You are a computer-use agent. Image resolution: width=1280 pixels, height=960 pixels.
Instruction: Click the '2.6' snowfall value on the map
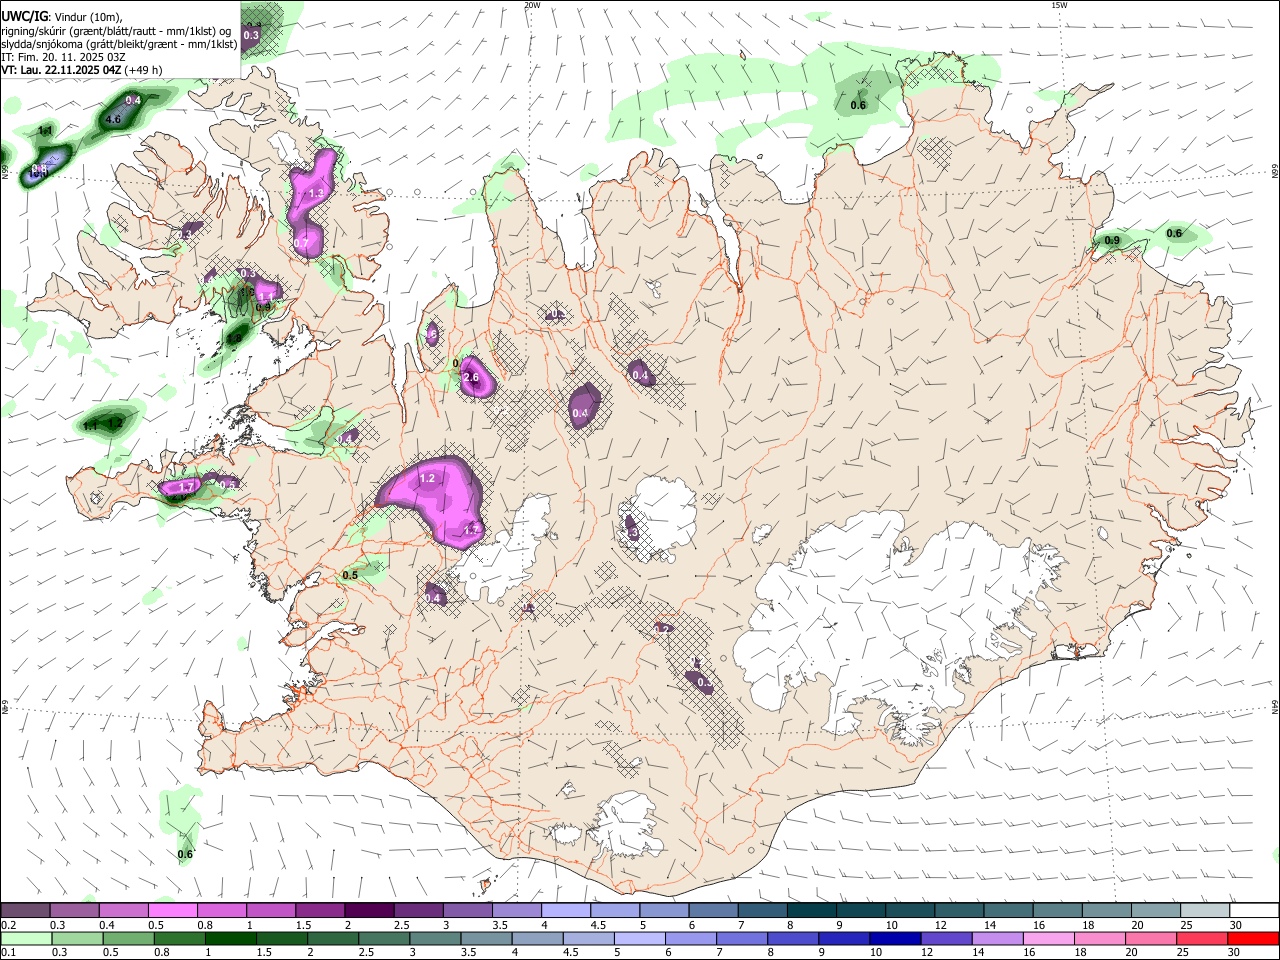coord(472,378)
